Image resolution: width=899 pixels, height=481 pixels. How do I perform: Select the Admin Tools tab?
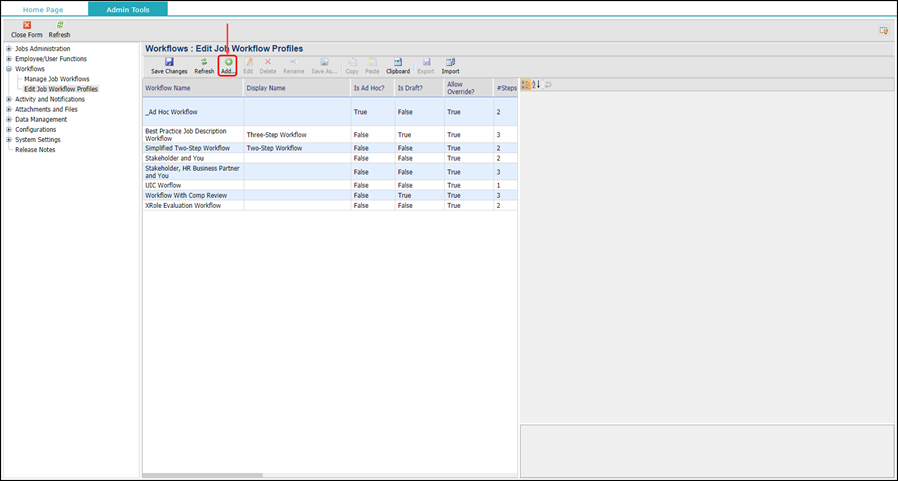128,9
